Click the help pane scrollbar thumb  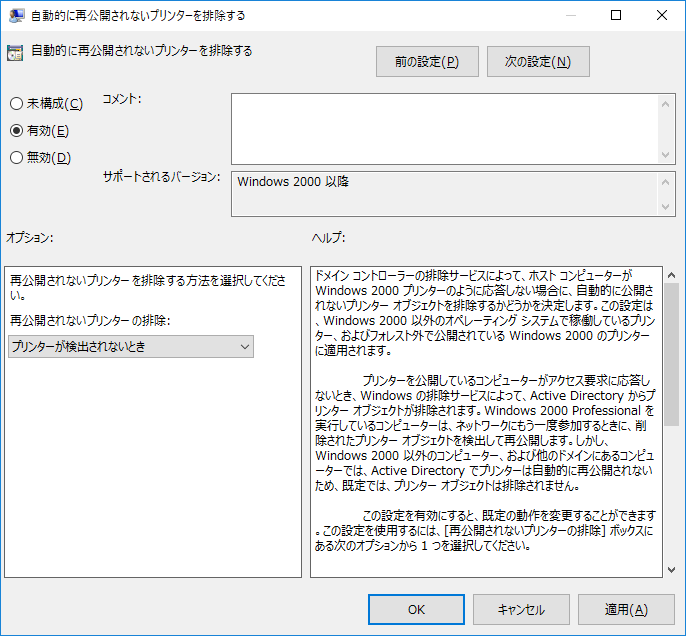click(672, 354)
